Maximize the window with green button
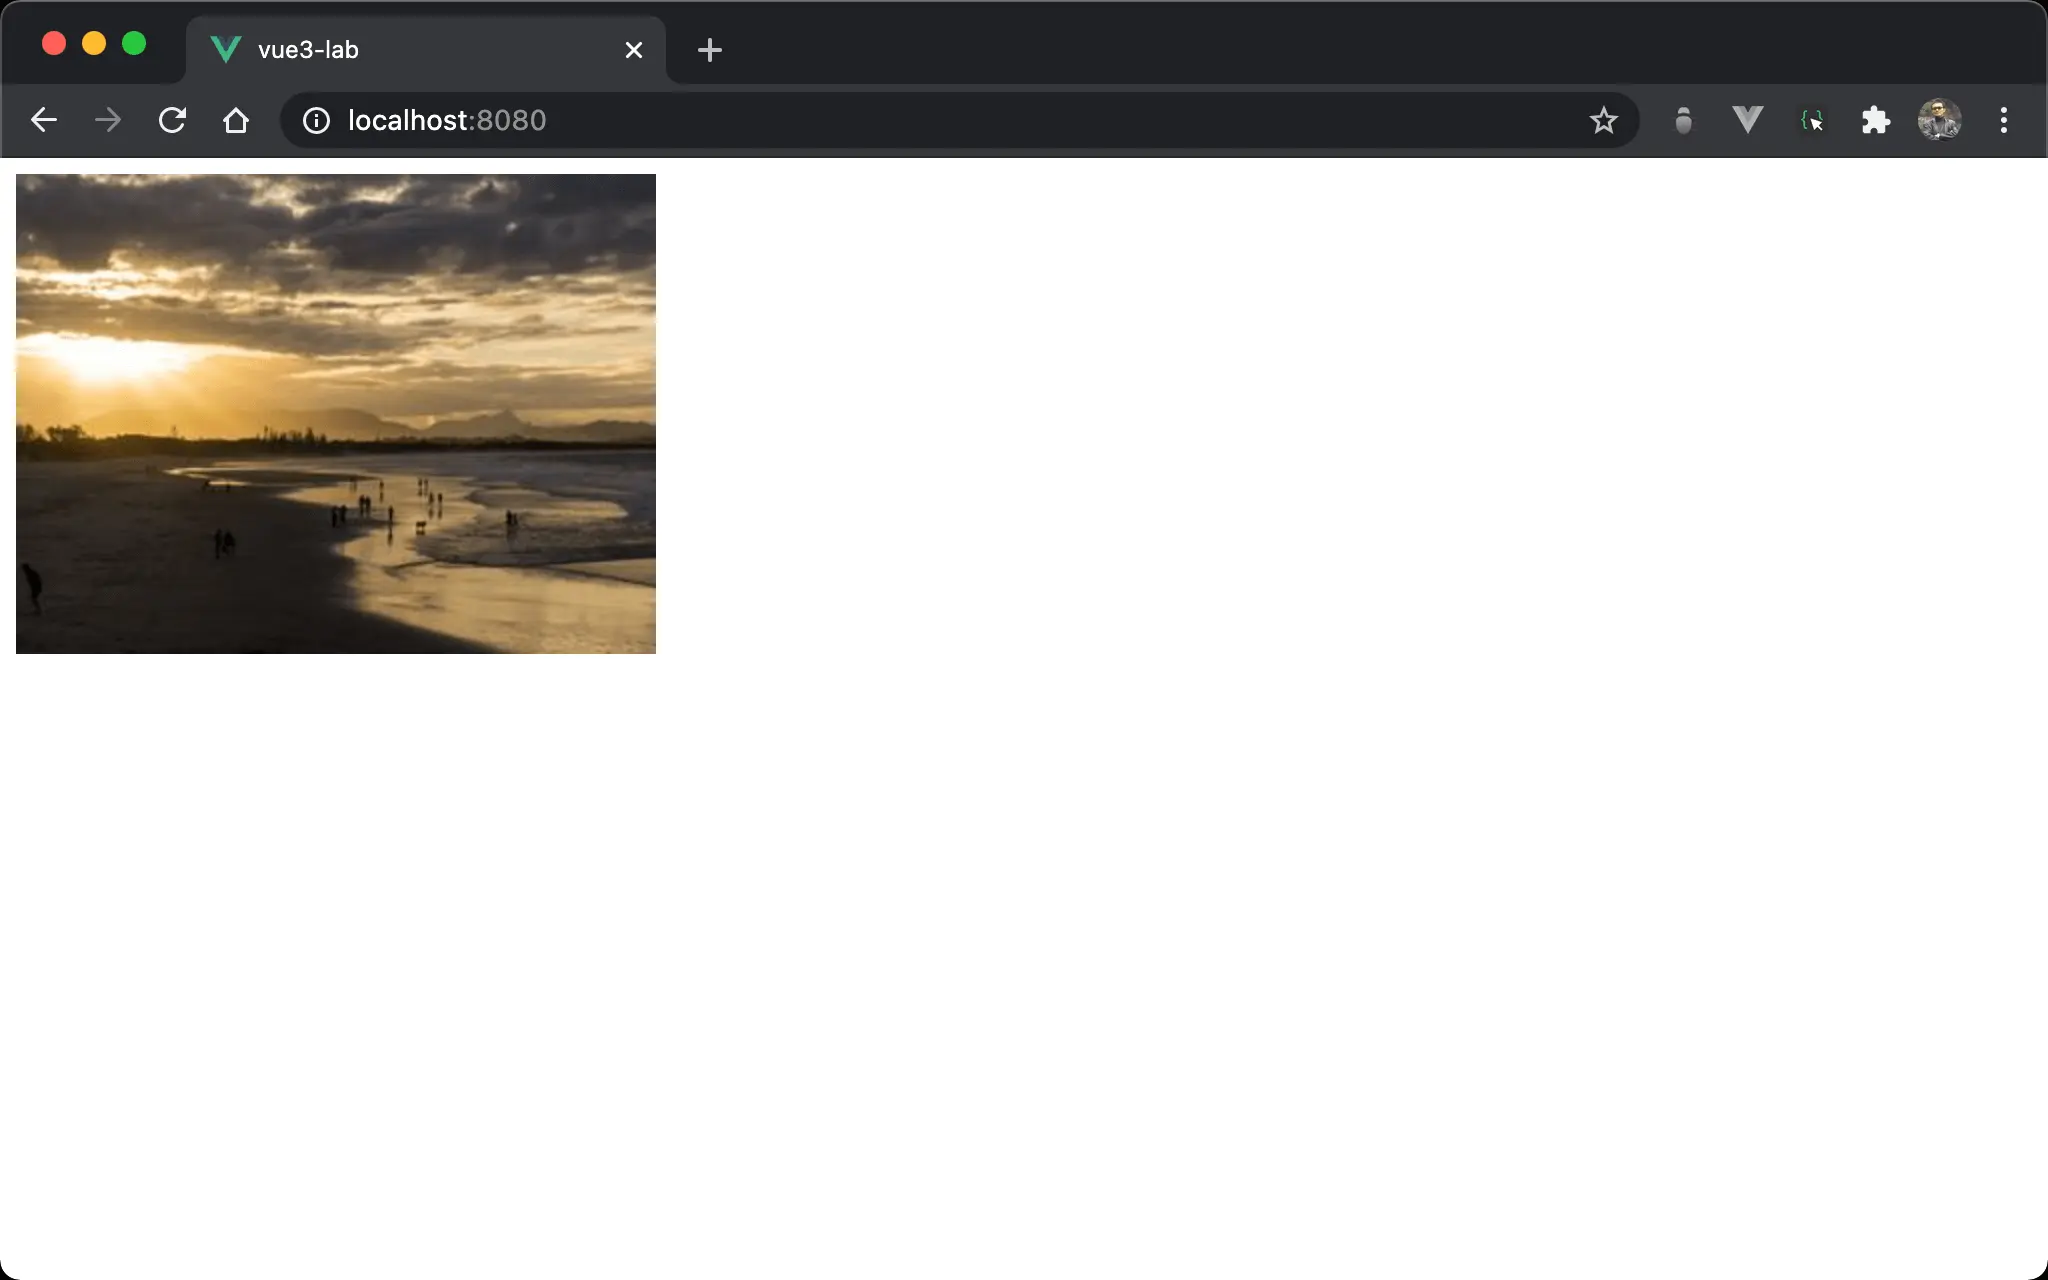2048x1280 pixels. point(134,43)
